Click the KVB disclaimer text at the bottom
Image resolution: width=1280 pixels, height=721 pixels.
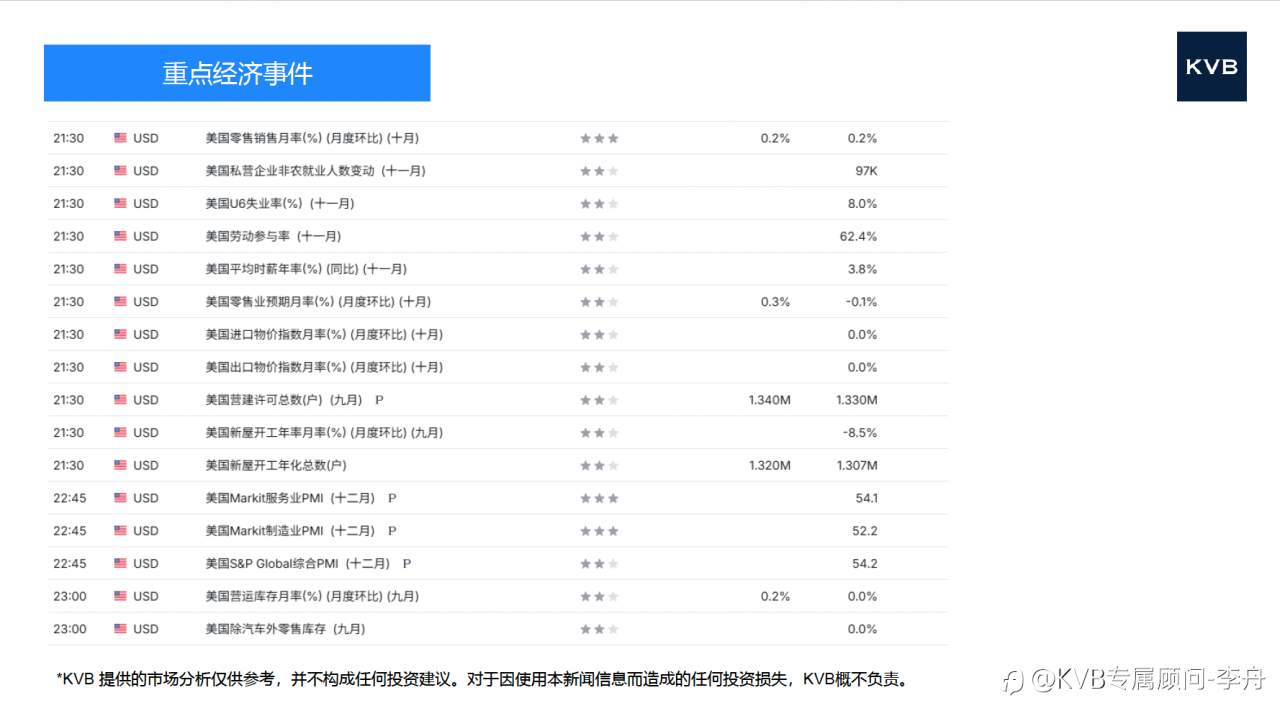click(483, 677)
